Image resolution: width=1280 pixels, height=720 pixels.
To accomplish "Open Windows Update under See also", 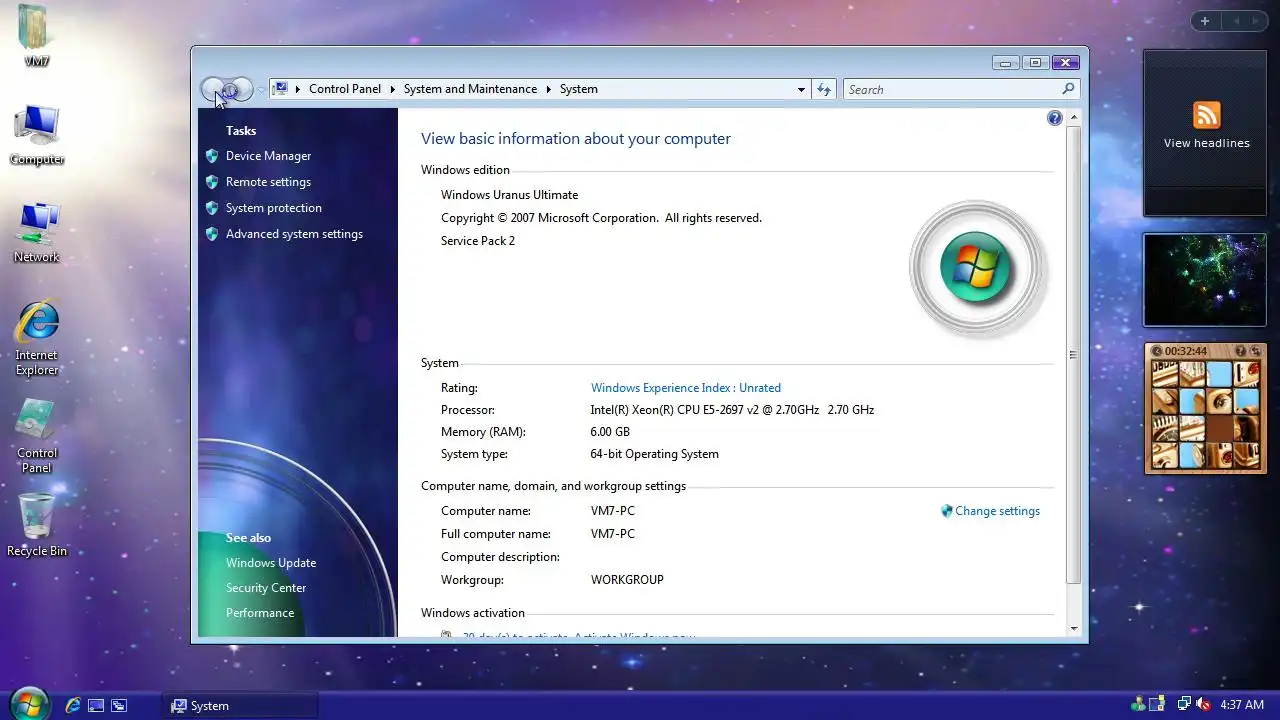I will point(271,563).
